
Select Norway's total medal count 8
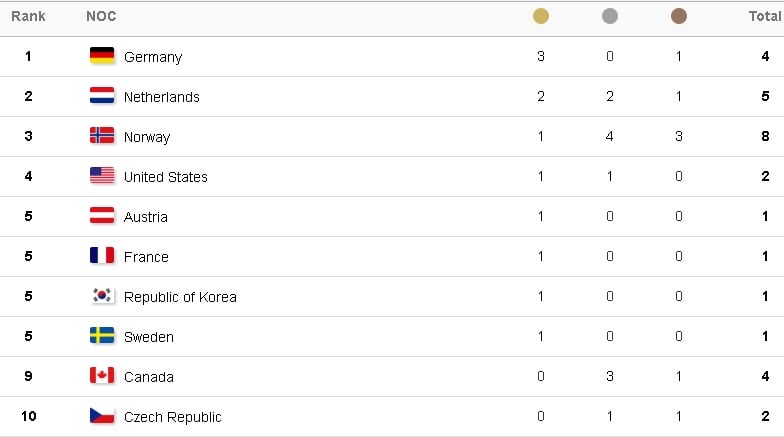(x=765, y=136)
